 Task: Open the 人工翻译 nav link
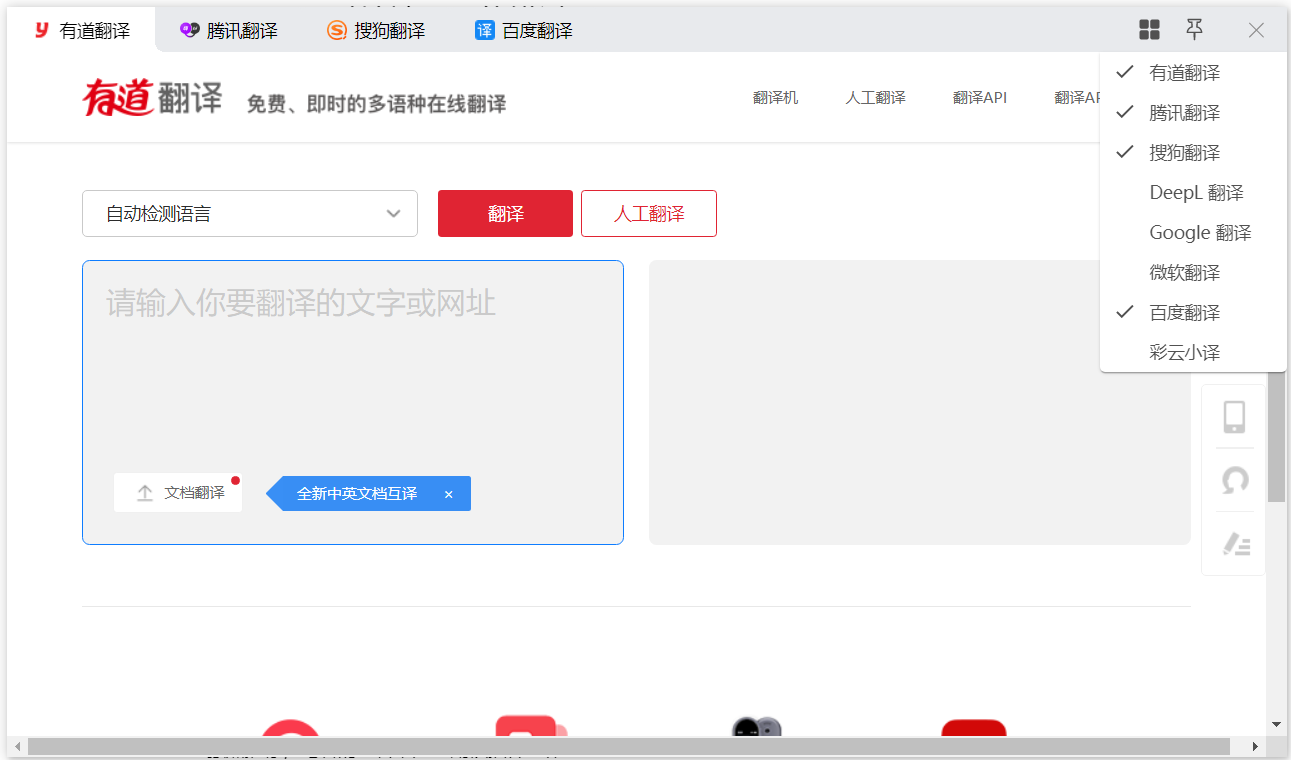(876, 97)
